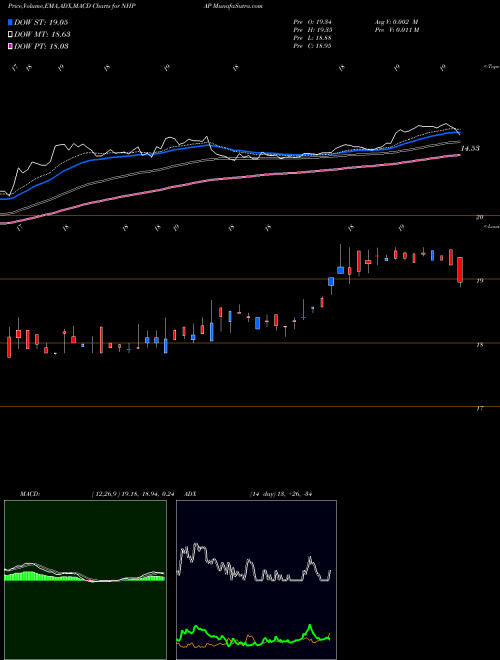500x660 pixels.
Task: Select the 'Pre C: 18.95' close value
Action: (x=312, y=46)
